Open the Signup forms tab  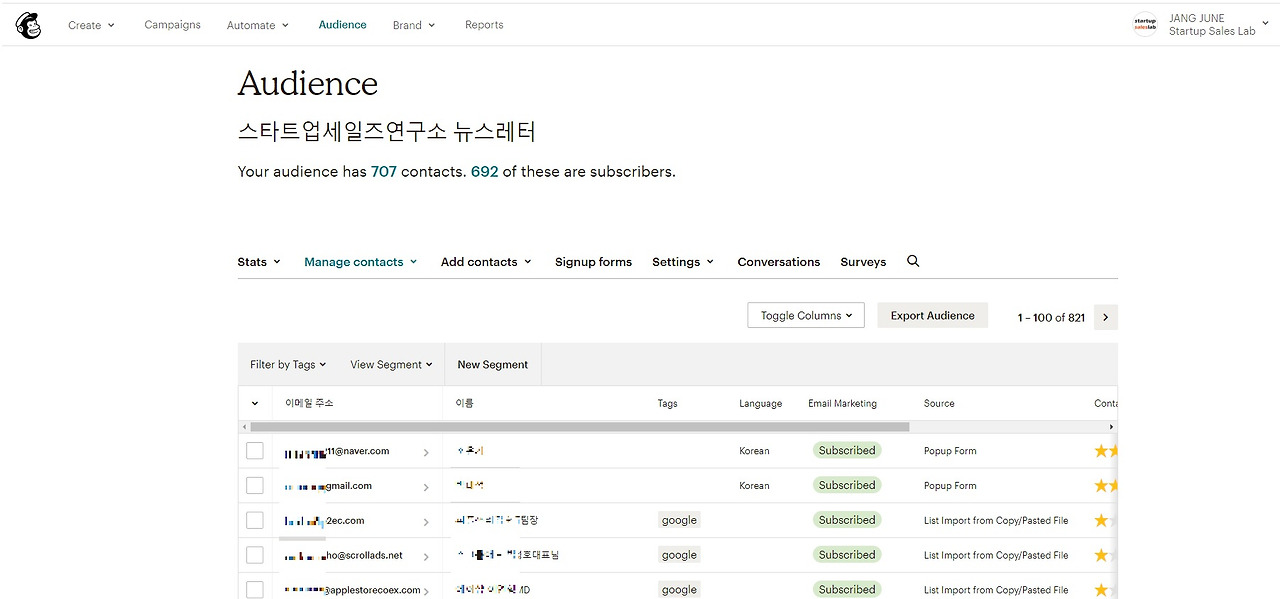(593, 262)
